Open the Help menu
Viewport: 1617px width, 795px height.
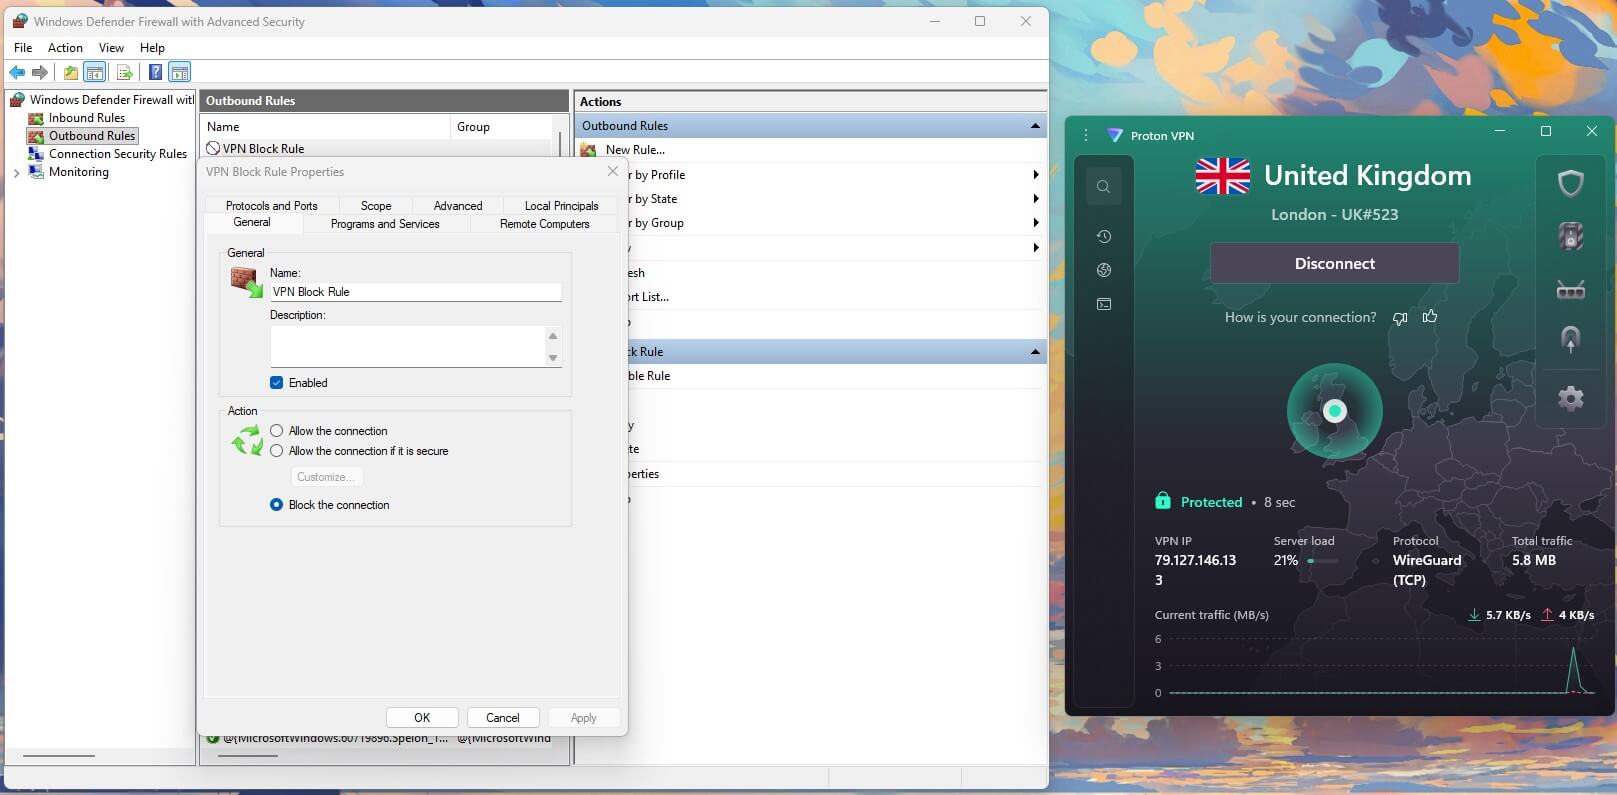(152, 48)
